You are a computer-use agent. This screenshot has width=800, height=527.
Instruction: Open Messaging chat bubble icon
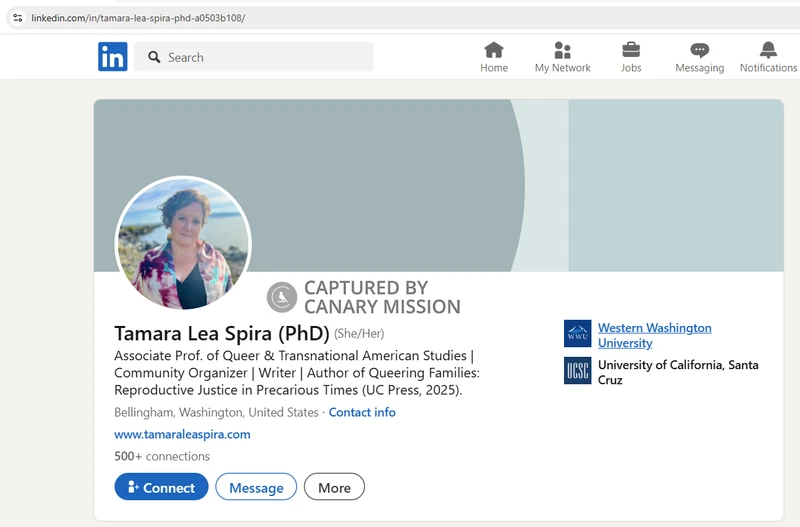[x=699, y=50]
